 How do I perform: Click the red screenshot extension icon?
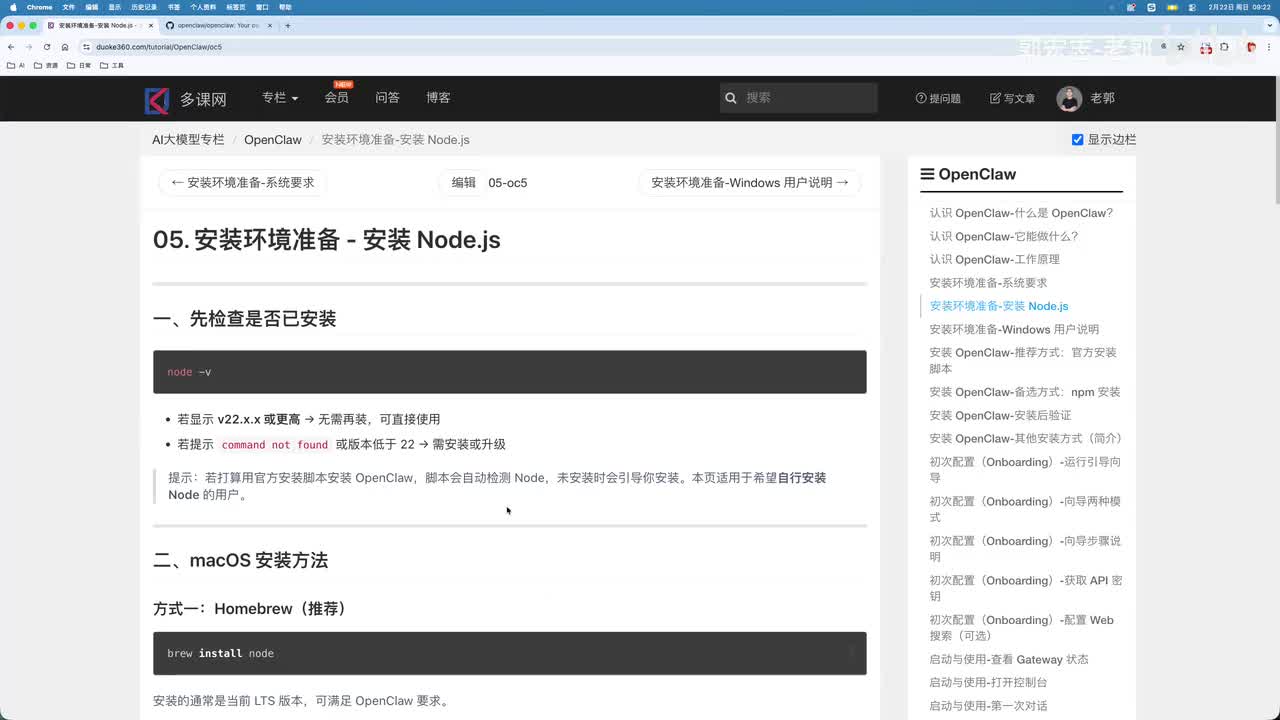(1206, 48)
